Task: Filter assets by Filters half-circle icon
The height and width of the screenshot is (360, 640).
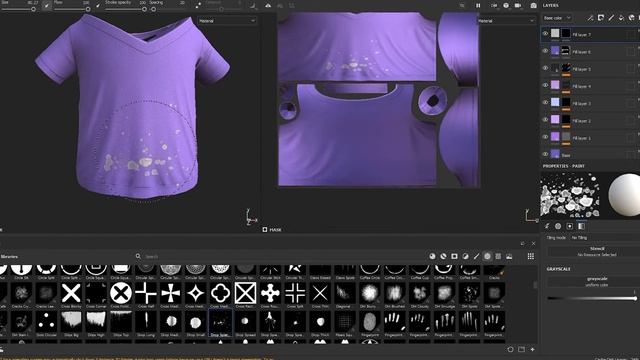Action: (465, 256)
